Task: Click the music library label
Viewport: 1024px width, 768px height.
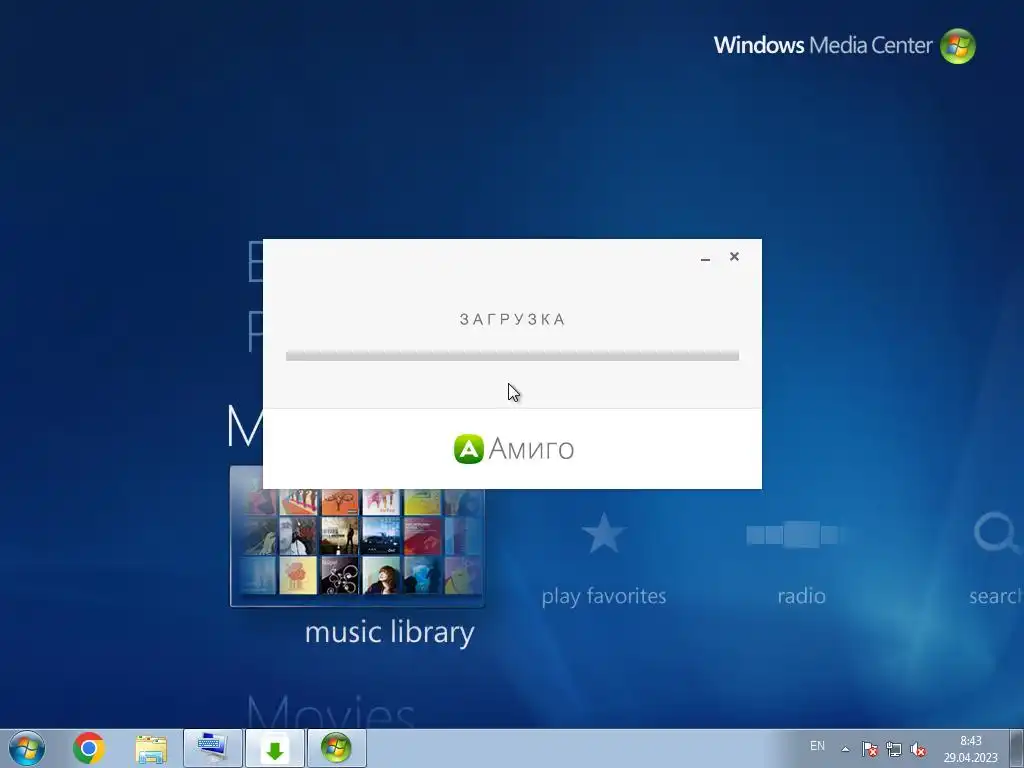Action: [390, 632]
